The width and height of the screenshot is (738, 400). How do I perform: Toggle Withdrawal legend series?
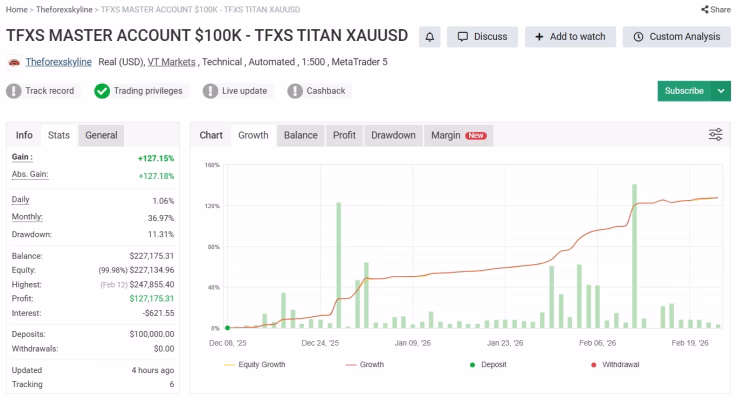click(x=615, y=365)
